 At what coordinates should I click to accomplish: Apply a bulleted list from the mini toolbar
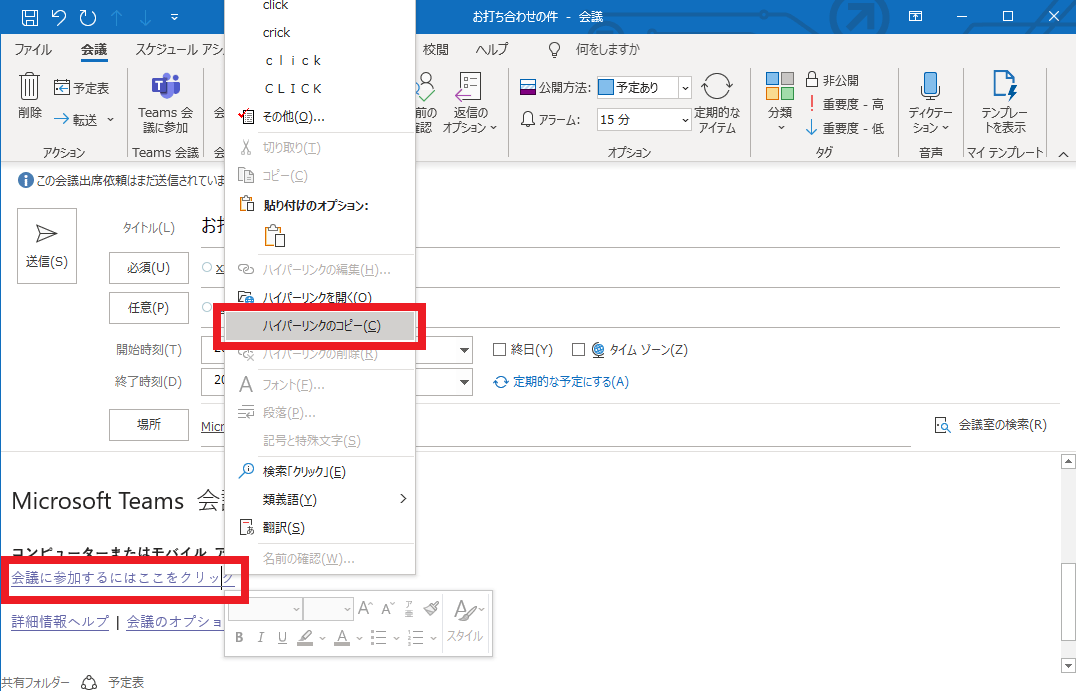pyautogui.click(x=378, y=638)
